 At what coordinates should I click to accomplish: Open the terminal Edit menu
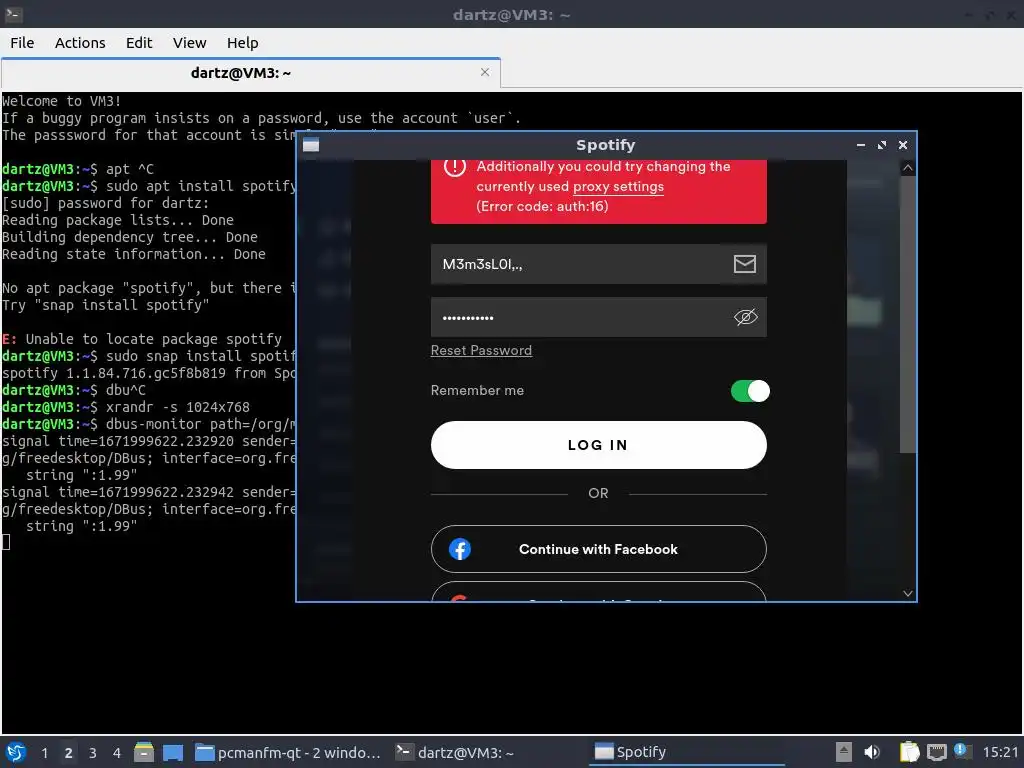(x=138, y=43)
